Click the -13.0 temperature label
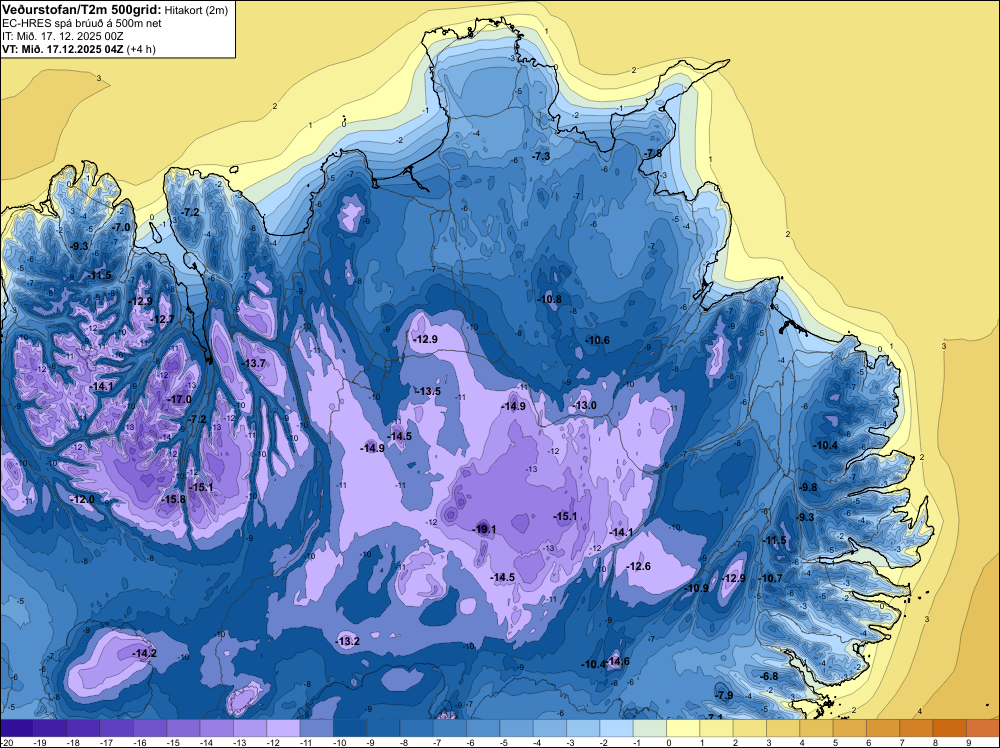1000x748 pixels. [x=585, y=405]
